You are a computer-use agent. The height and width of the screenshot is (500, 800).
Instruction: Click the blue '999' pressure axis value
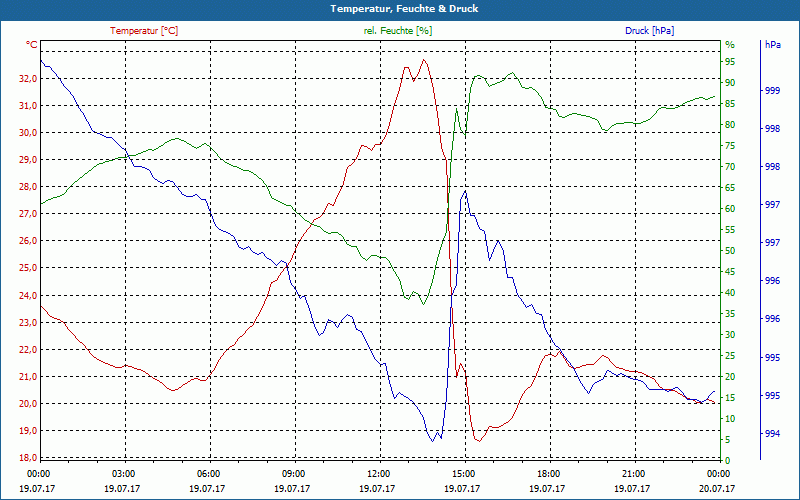pyautogui.click(x=772, y=91)
